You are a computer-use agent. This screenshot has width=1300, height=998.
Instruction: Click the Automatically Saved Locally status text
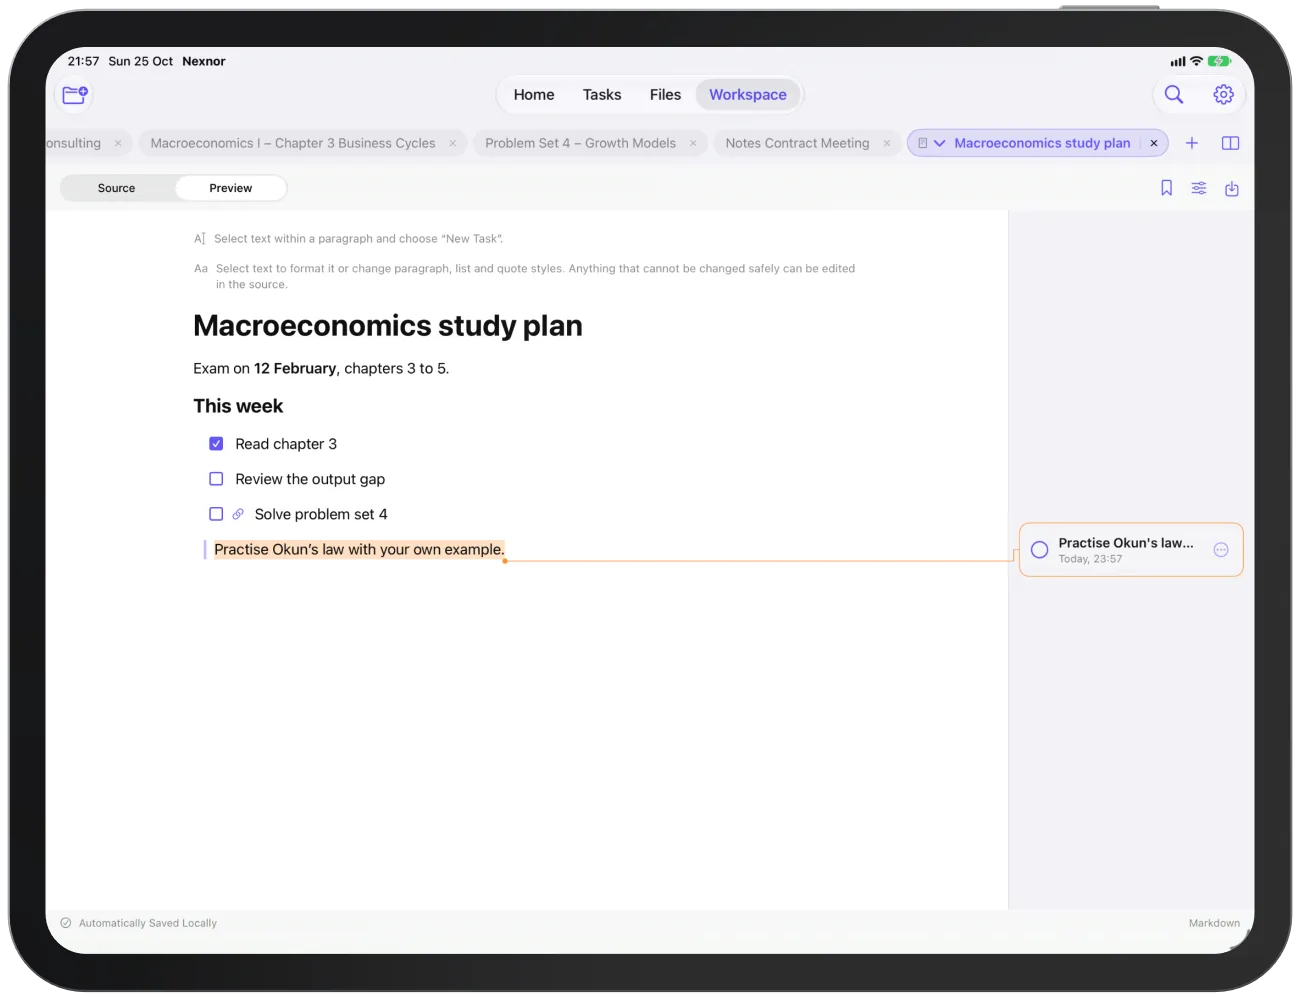click(x=148, y=923)
